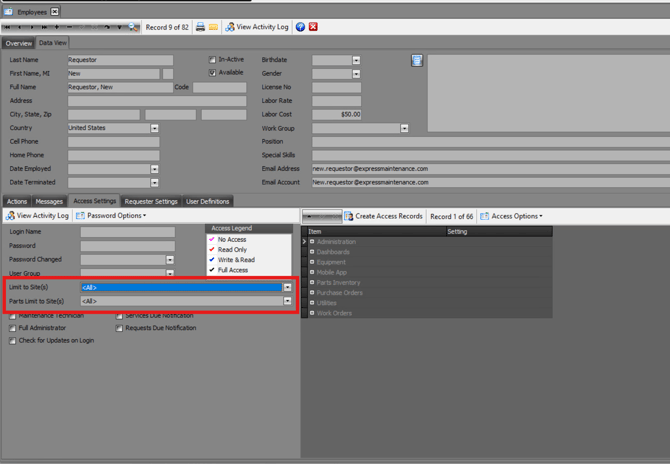Switch to the Overview tab
This screenshot has height=464, width=670.
point(18,44)
